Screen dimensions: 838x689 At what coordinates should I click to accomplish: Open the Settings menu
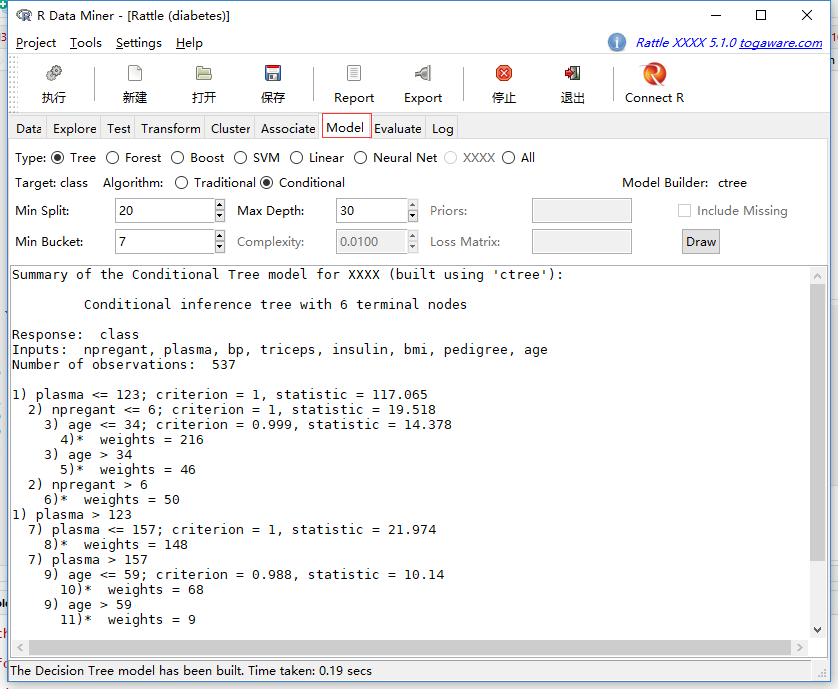coord(138,43)
